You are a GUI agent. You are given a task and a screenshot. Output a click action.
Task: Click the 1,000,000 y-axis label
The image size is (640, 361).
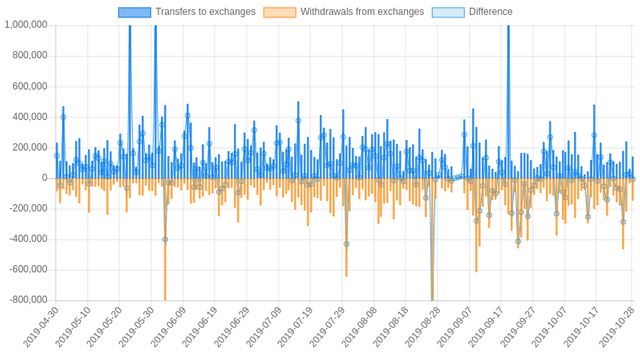(26, 25)
